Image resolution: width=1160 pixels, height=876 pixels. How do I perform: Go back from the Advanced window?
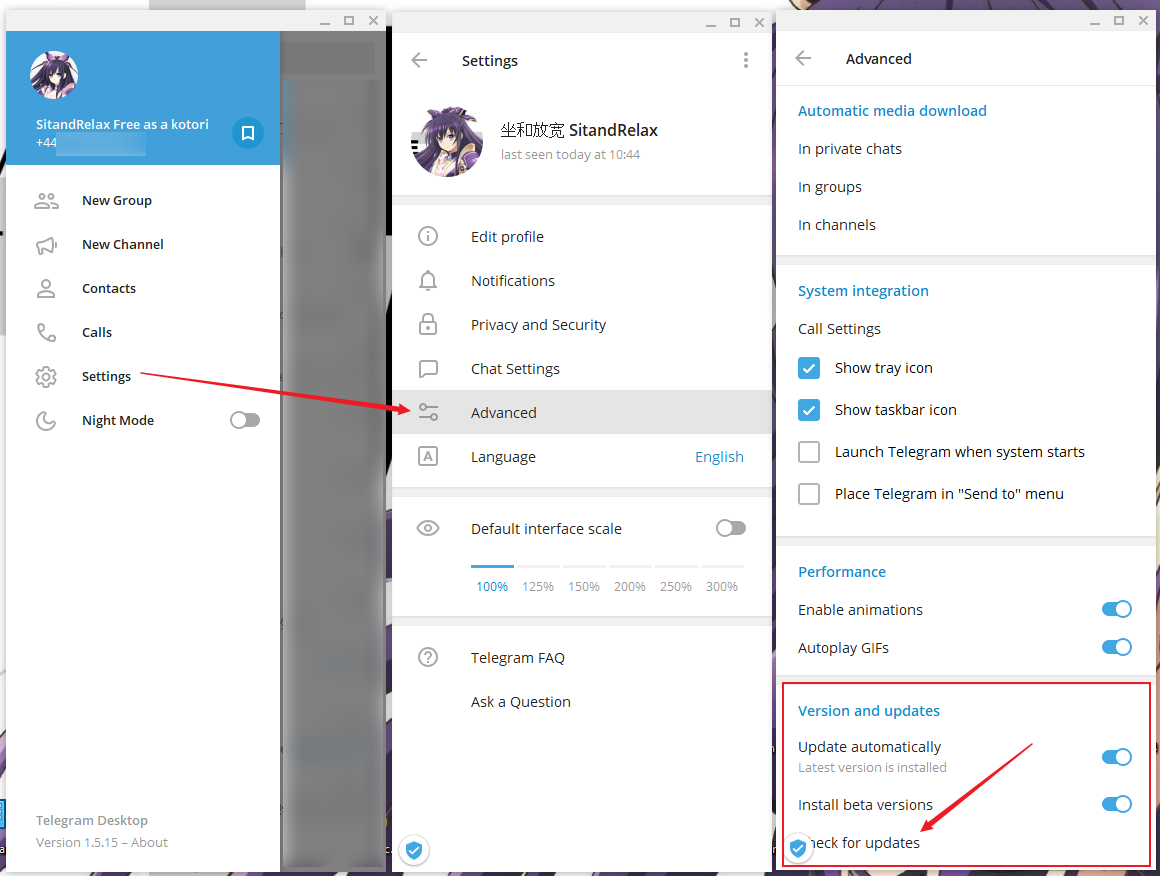pos(803,58)
